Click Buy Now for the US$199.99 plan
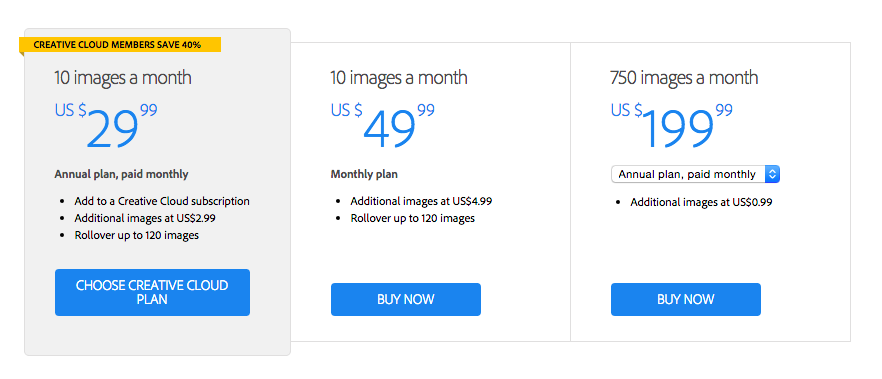Image resolution: width=882 pixels, height=379 pixels. (686, 299)
